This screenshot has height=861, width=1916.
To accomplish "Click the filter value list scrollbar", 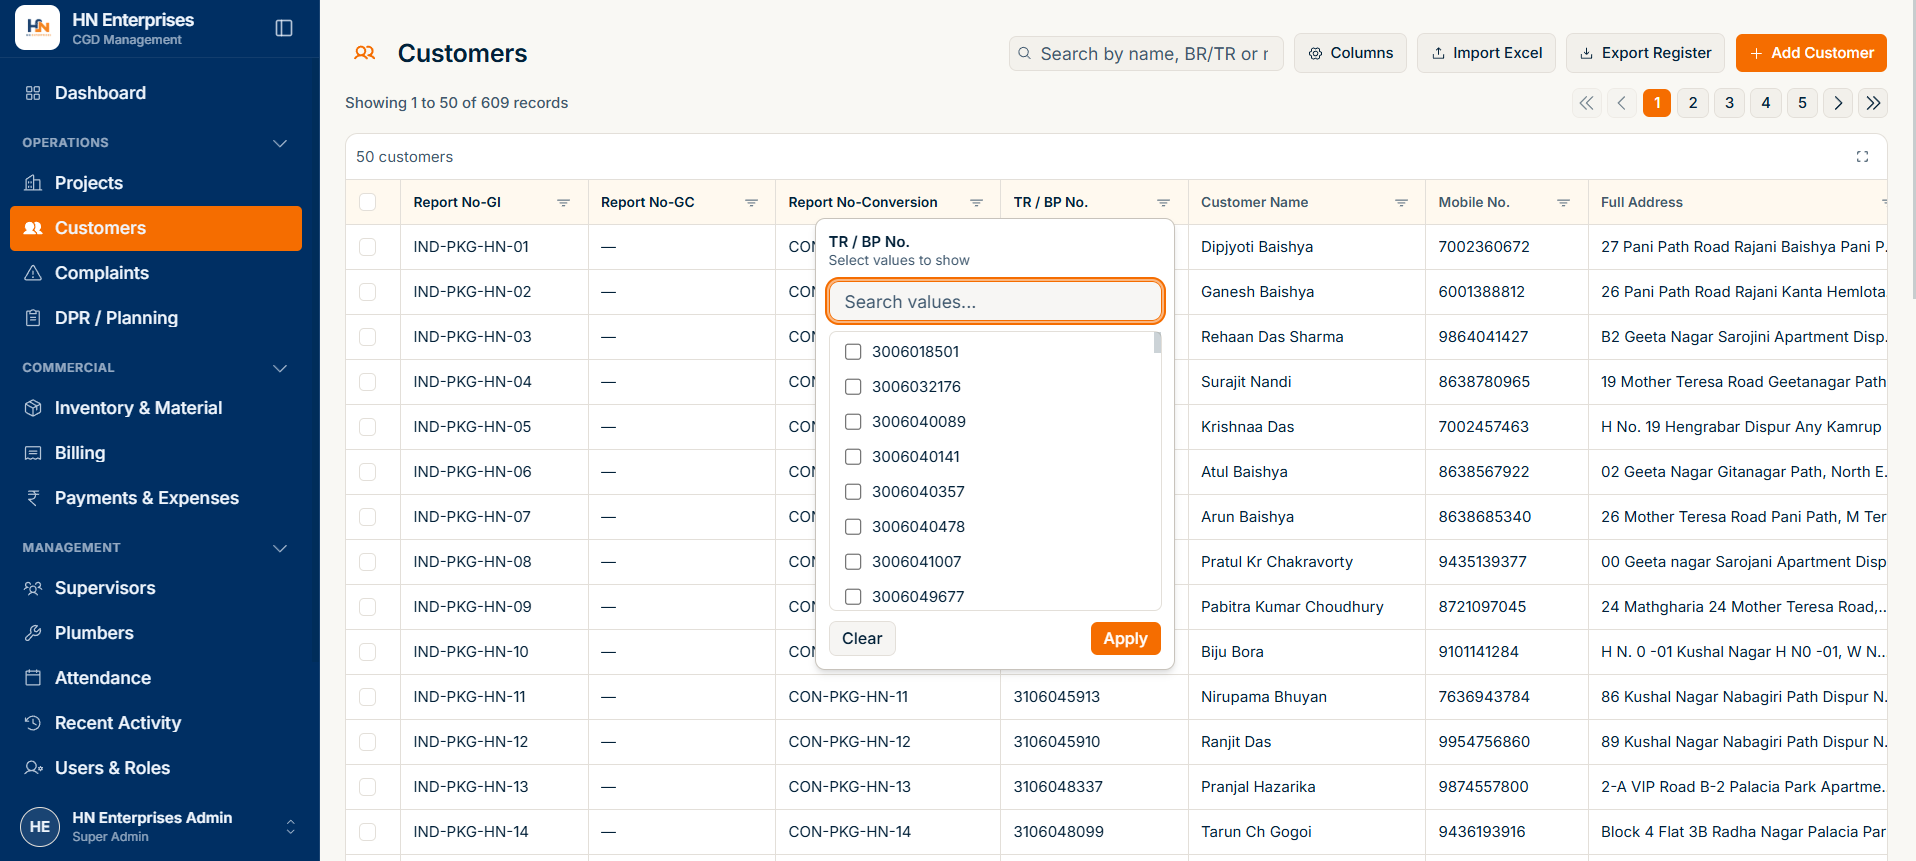I will point(1157,344).
